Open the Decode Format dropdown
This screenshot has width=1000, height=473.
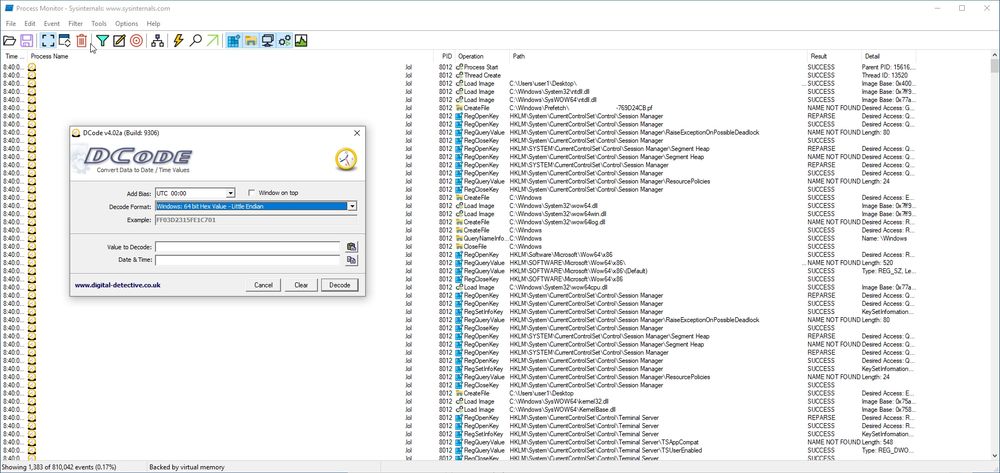[x=351, y=206]
